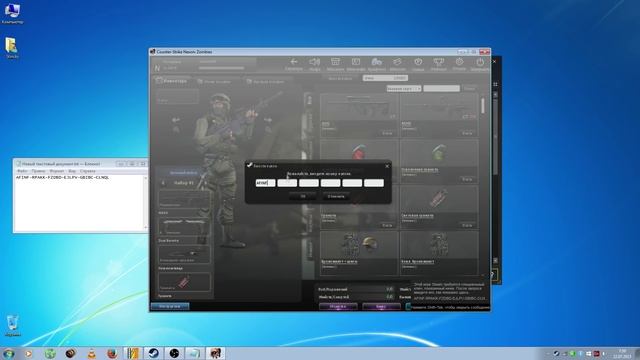This screenshot has width=640, height=360.
Task: Open the megaphone news icon in game toolbar
Action: (315, 62)
